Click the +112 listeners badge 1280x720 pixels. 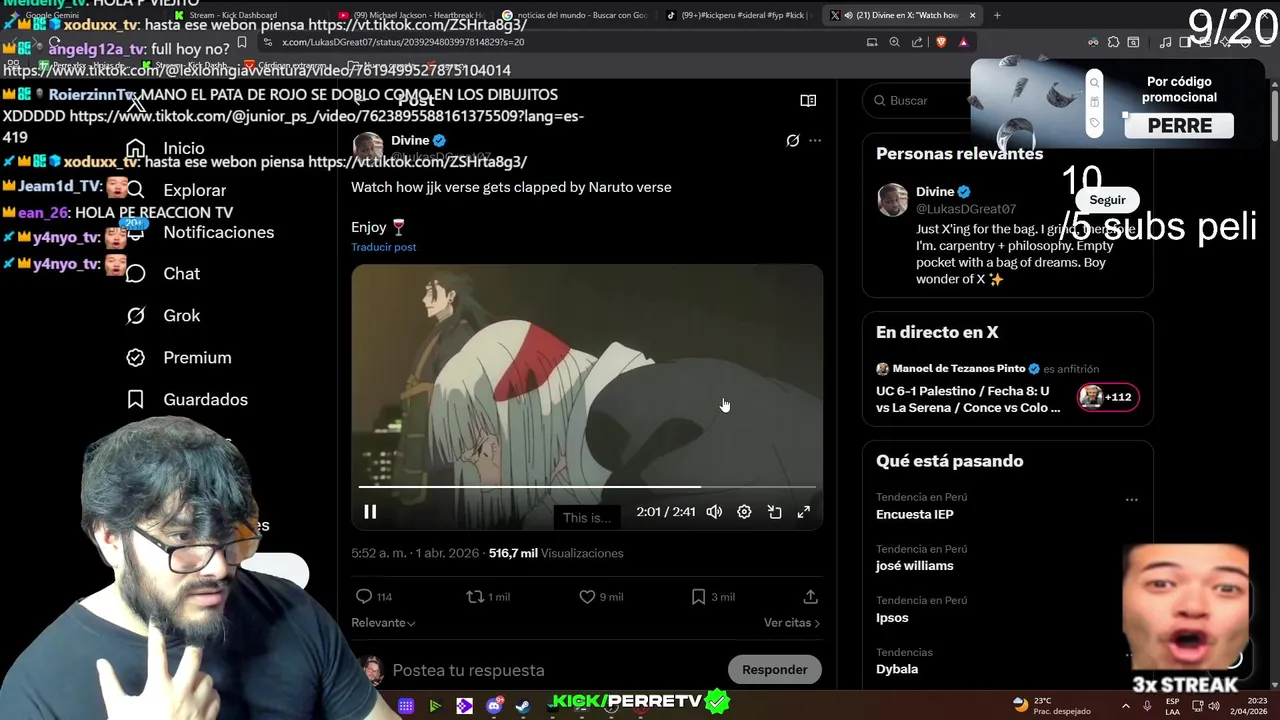point(1108,397)
